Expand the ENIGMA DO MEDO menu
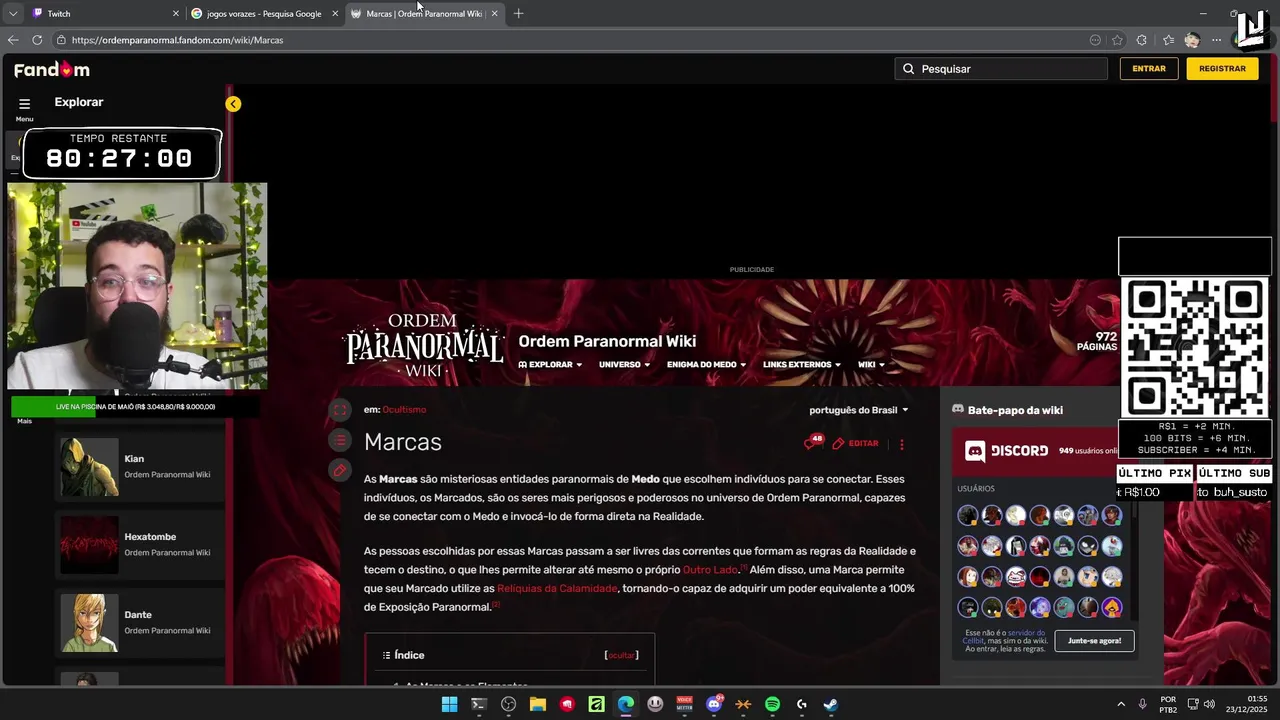This screenshot has height=720, width=1280. (706, 365)
